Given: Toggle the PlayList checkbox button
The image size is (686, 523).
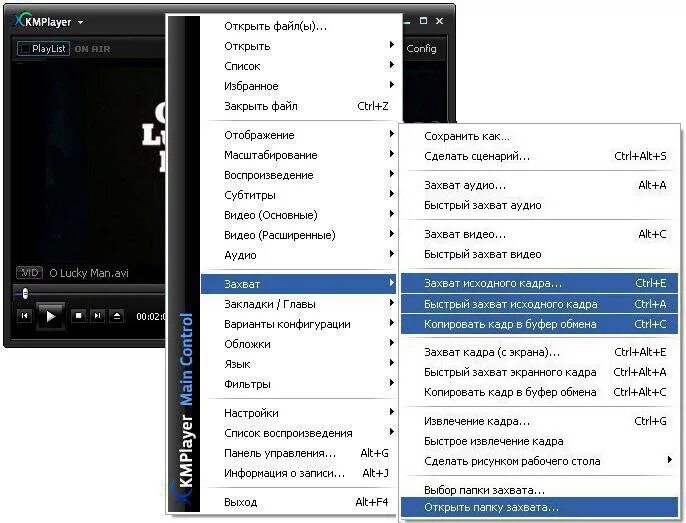Looking at the screenshot, I should 43,49.
